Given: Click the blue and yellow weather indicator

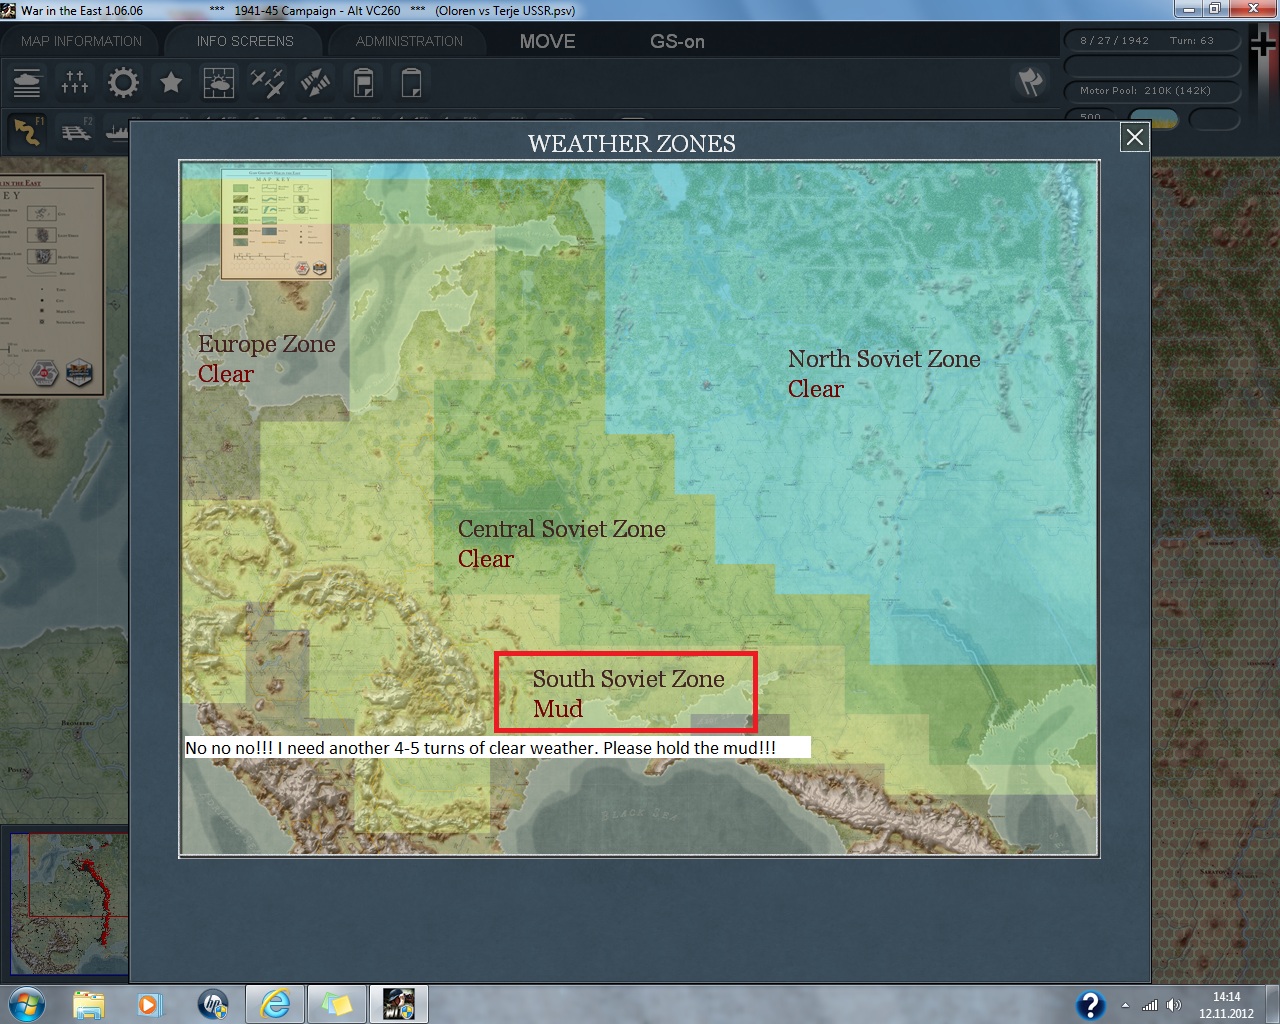Looking at the screenshot, I should tap(1153, 119).
